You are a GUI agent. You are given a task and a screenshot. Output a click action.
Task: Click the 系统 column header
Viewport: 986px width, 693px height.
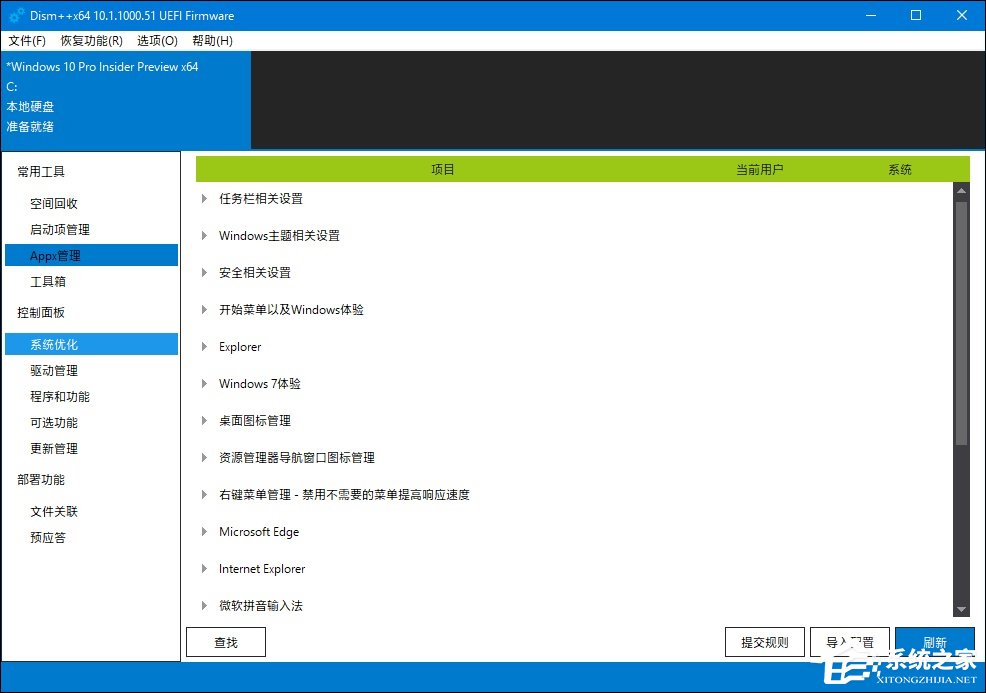tap(900, 169)
